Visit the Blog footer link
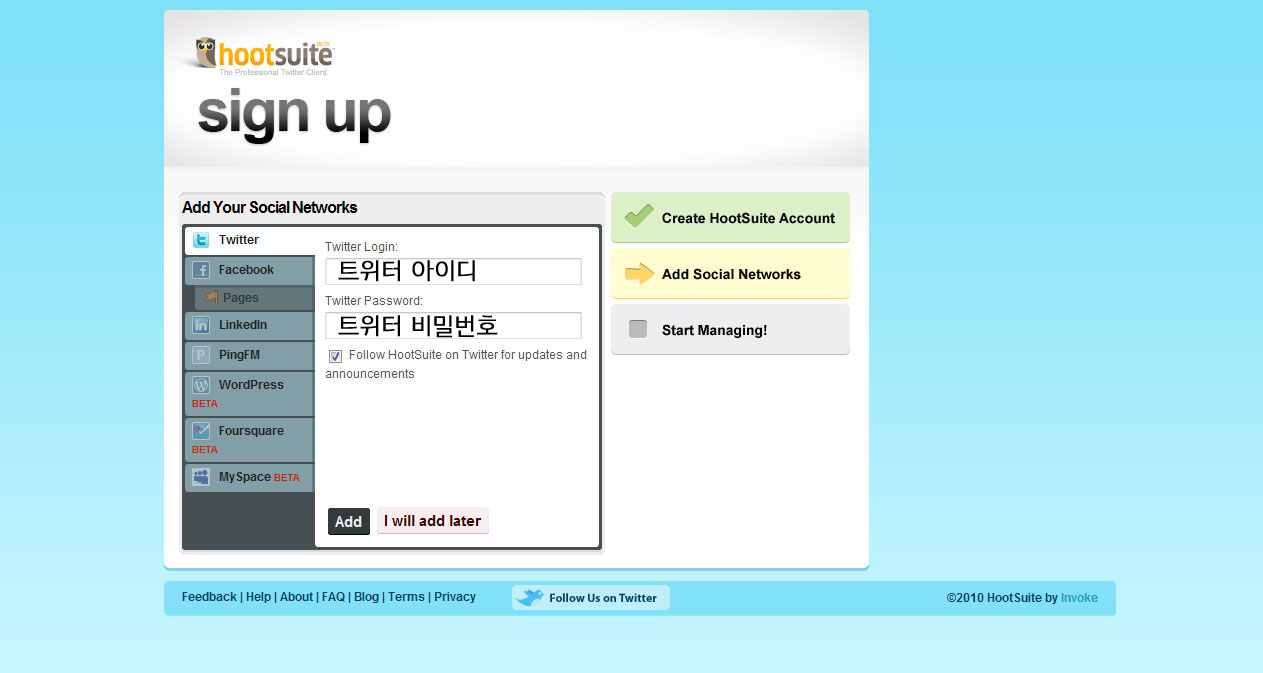The width and height of the screenshot is (1263, 673). tap(367, 597)
